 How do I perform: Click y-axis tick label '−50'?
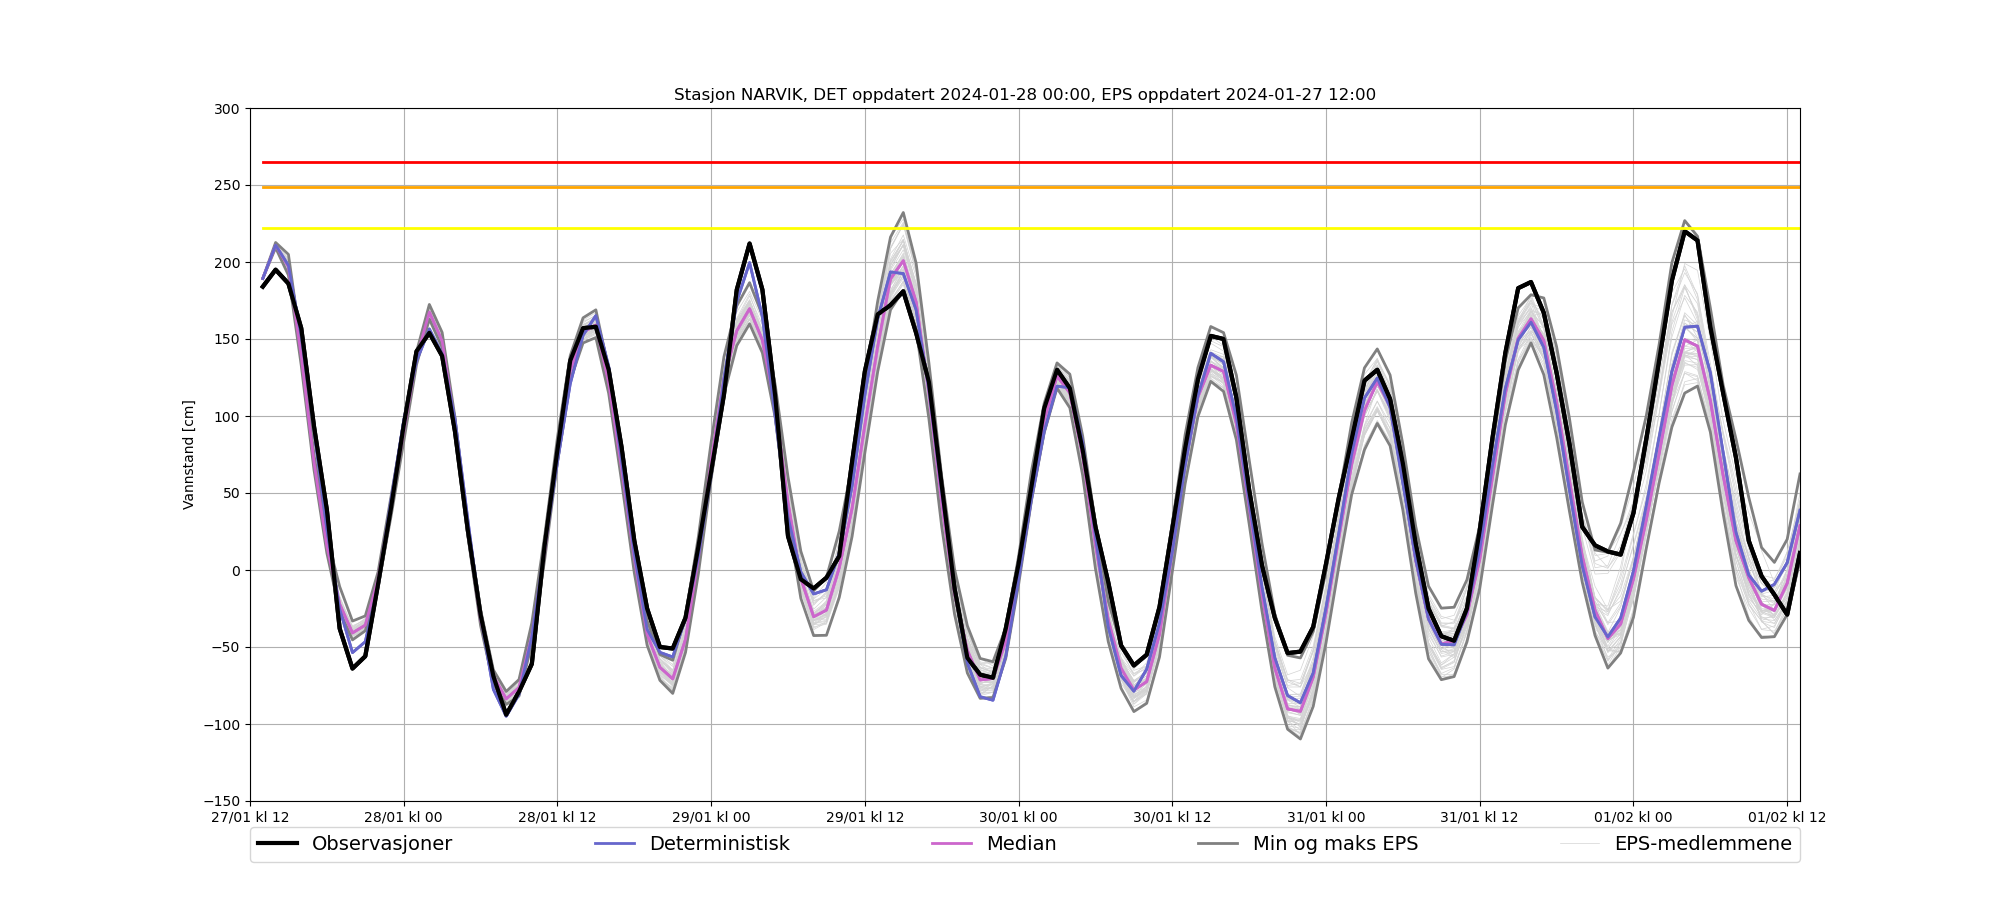(226, 648)
